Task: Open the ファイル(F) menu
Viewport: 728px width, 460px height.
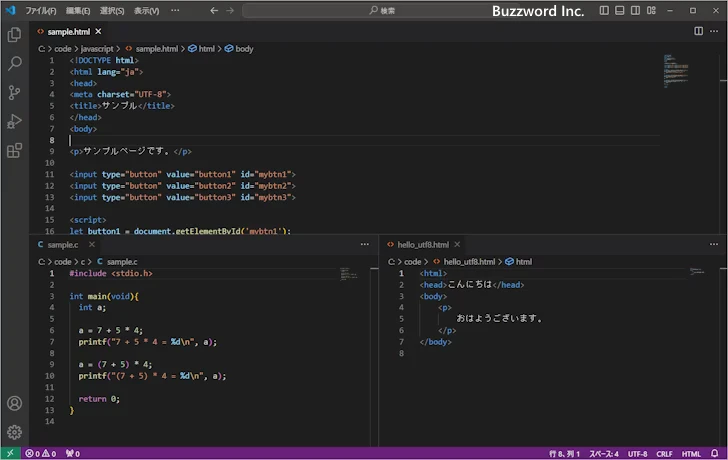Action: (x=40, y=10)
